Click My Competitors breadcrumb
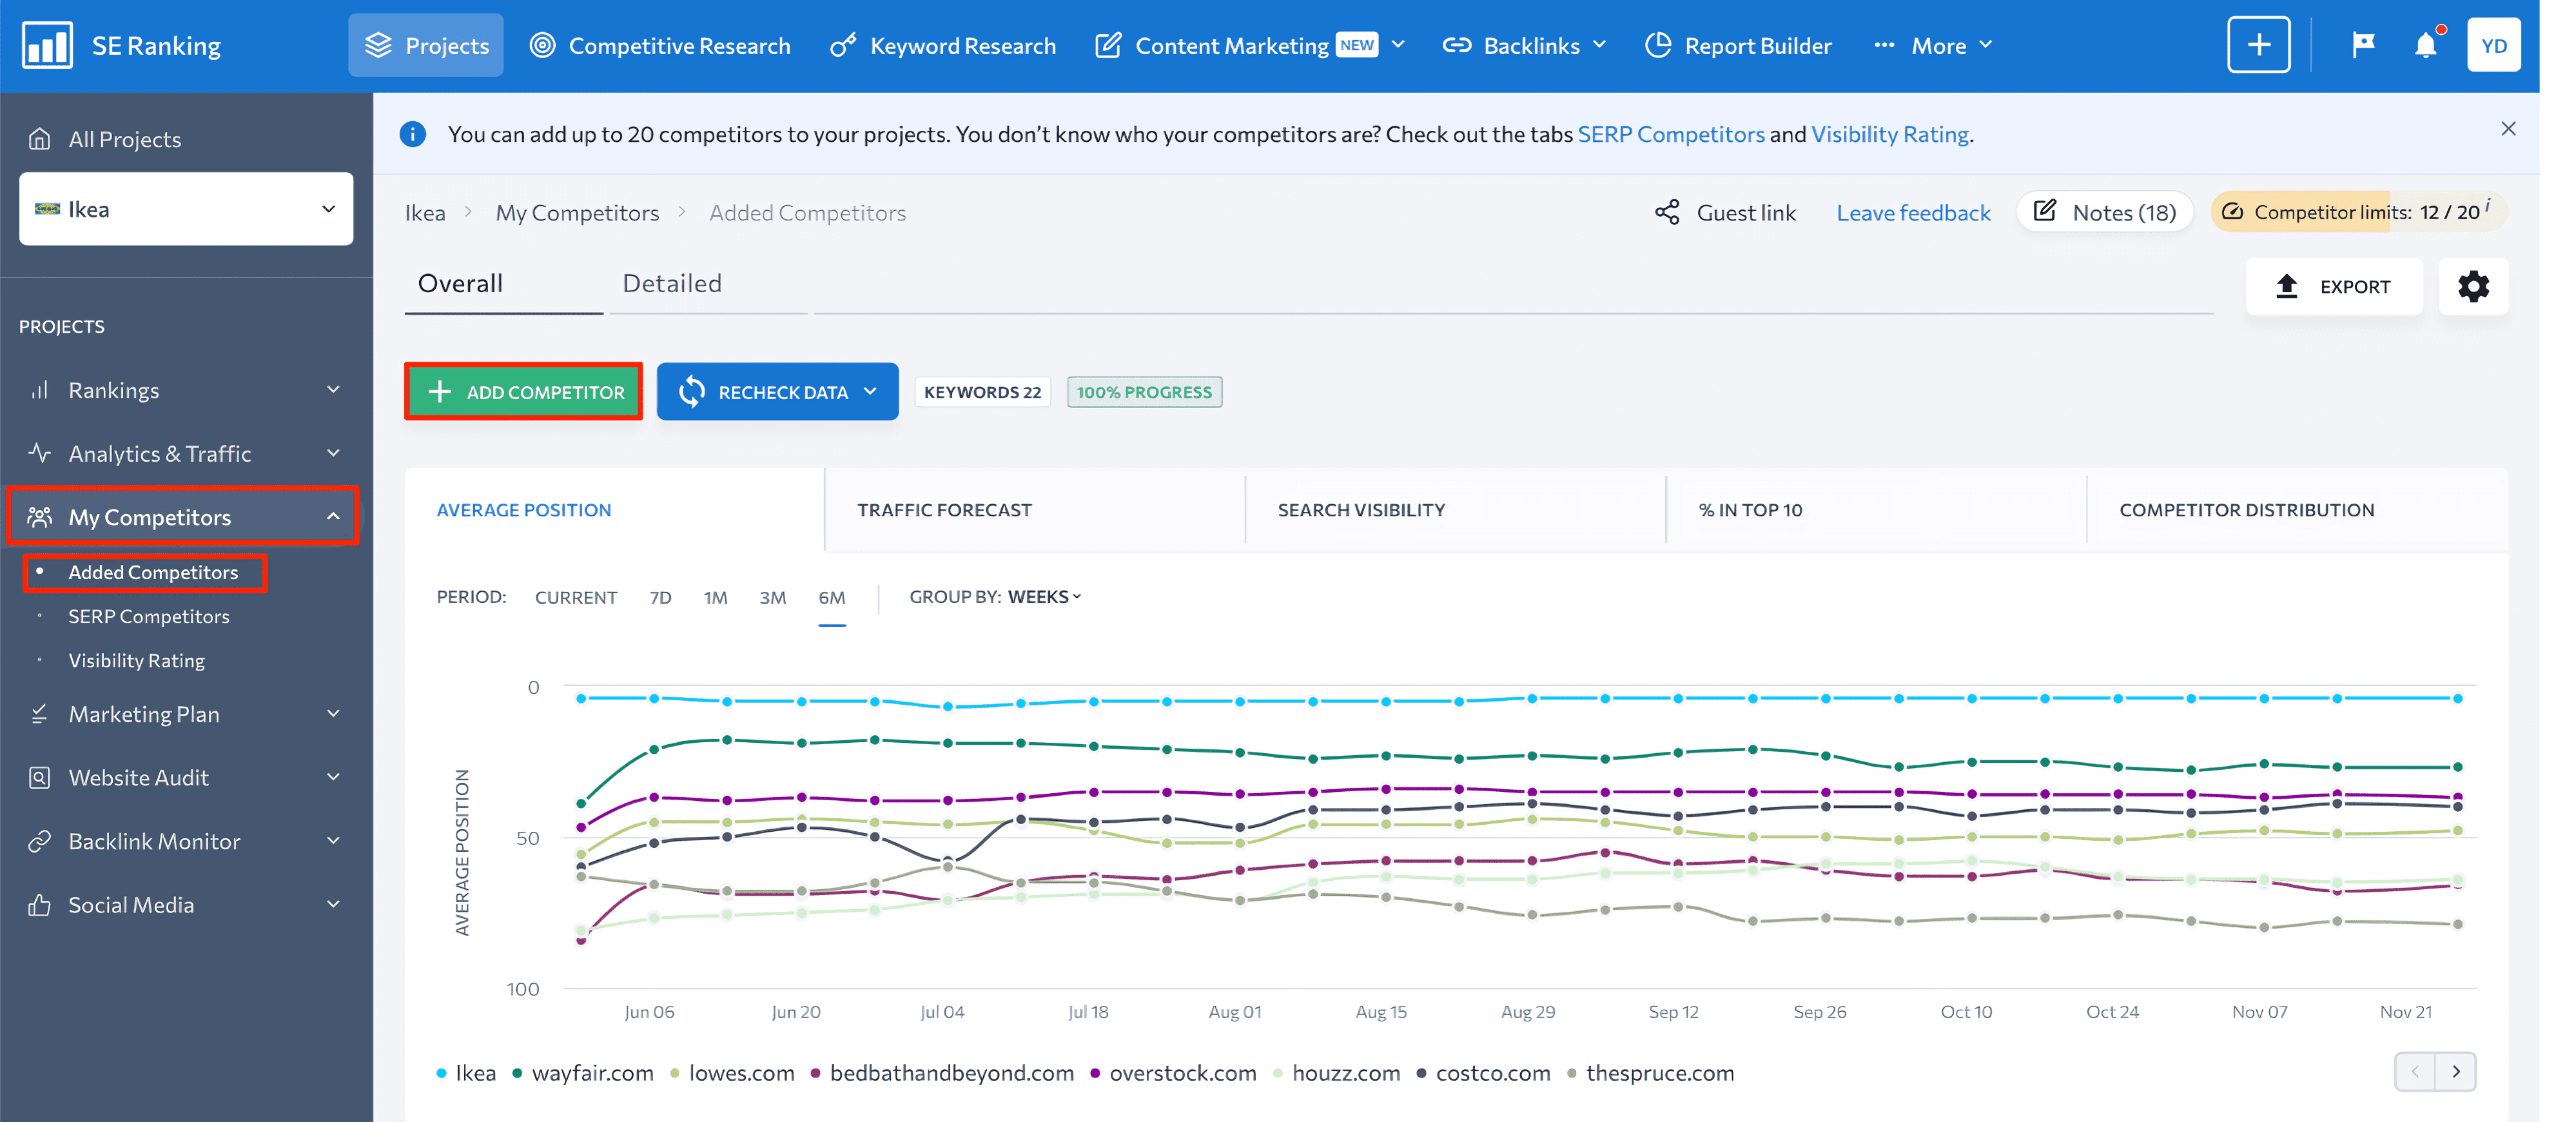 (x=577, y=213)
